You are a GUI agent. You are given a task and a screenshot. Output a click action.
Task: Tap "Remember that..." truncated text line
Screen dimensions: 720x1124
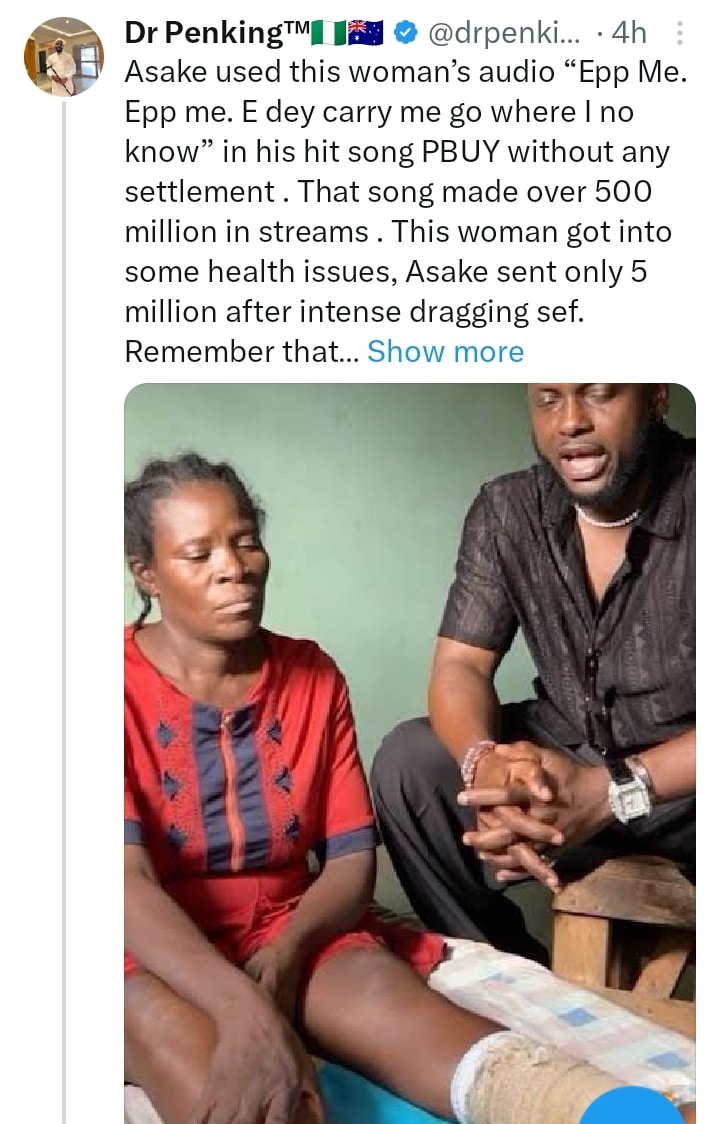point(240,352)
